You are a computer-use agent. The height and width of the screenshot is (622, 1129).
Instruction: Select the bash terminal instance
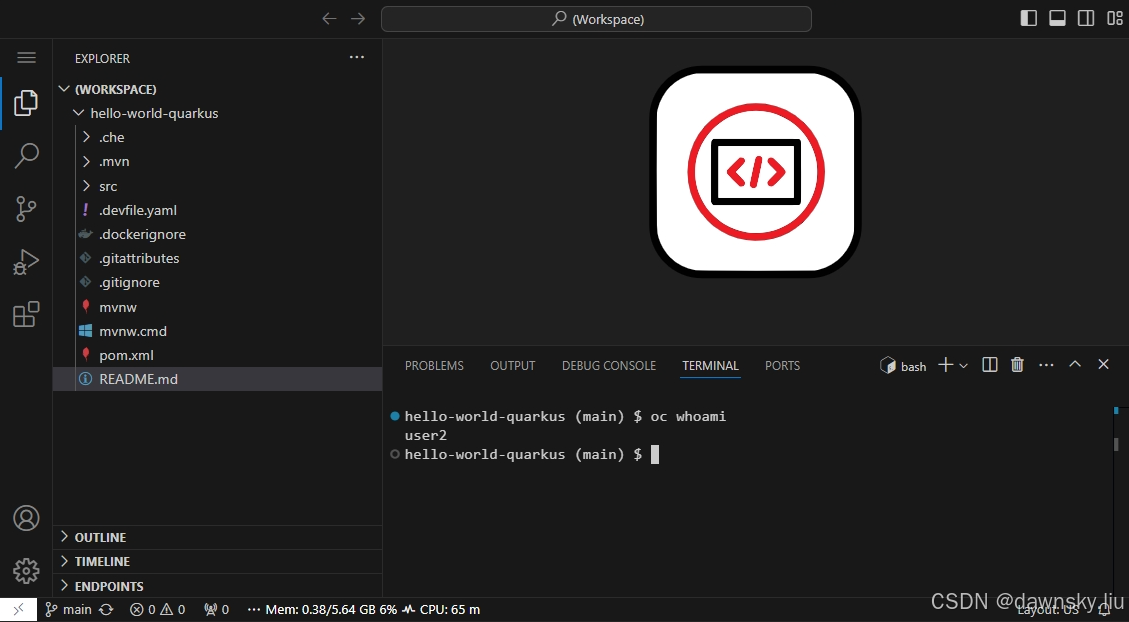[903, 366]
